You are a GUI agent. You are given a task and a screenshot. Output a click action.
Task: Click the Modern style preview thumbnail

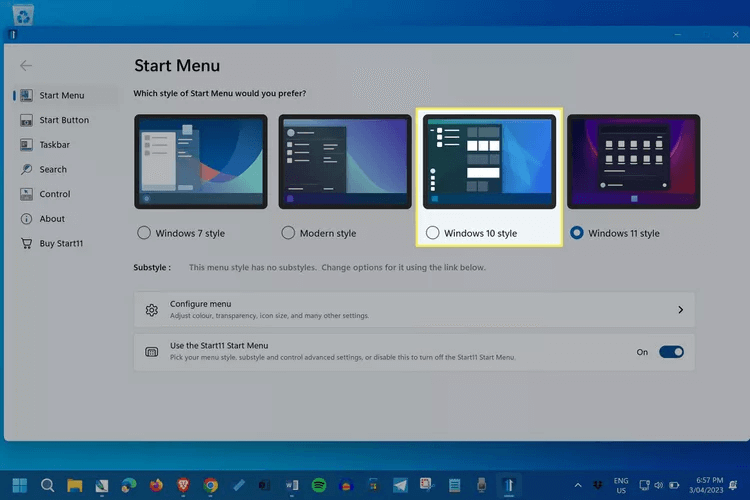coord(345,162)
